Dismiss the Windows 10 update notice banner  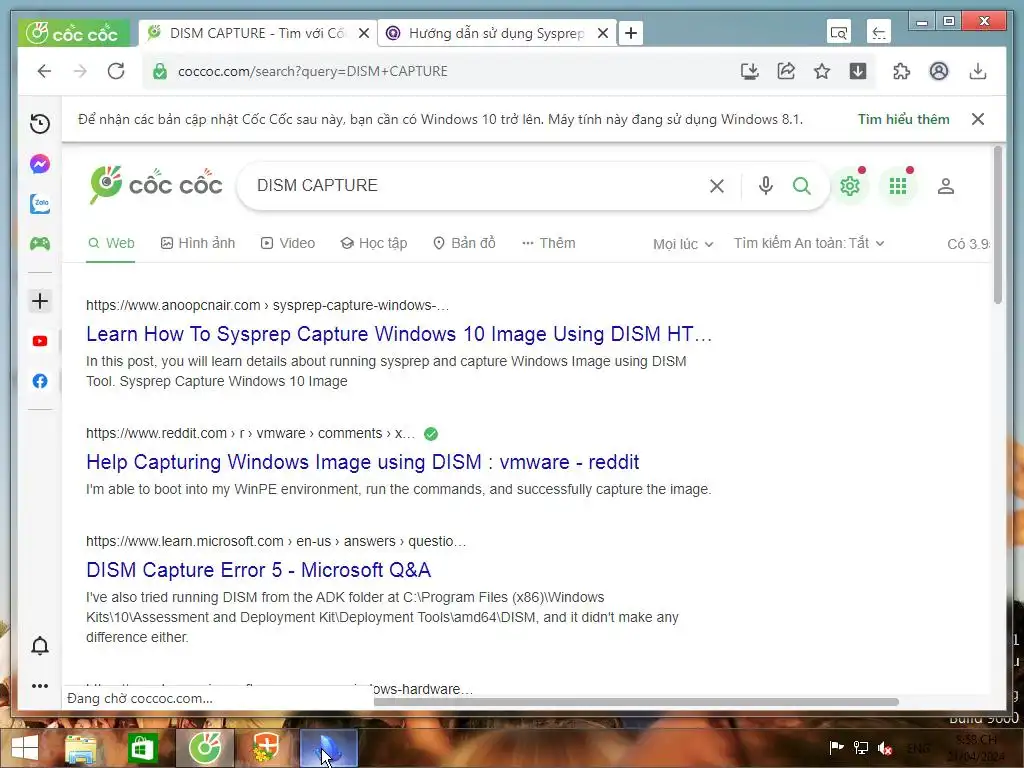click(x=978, y=119)
